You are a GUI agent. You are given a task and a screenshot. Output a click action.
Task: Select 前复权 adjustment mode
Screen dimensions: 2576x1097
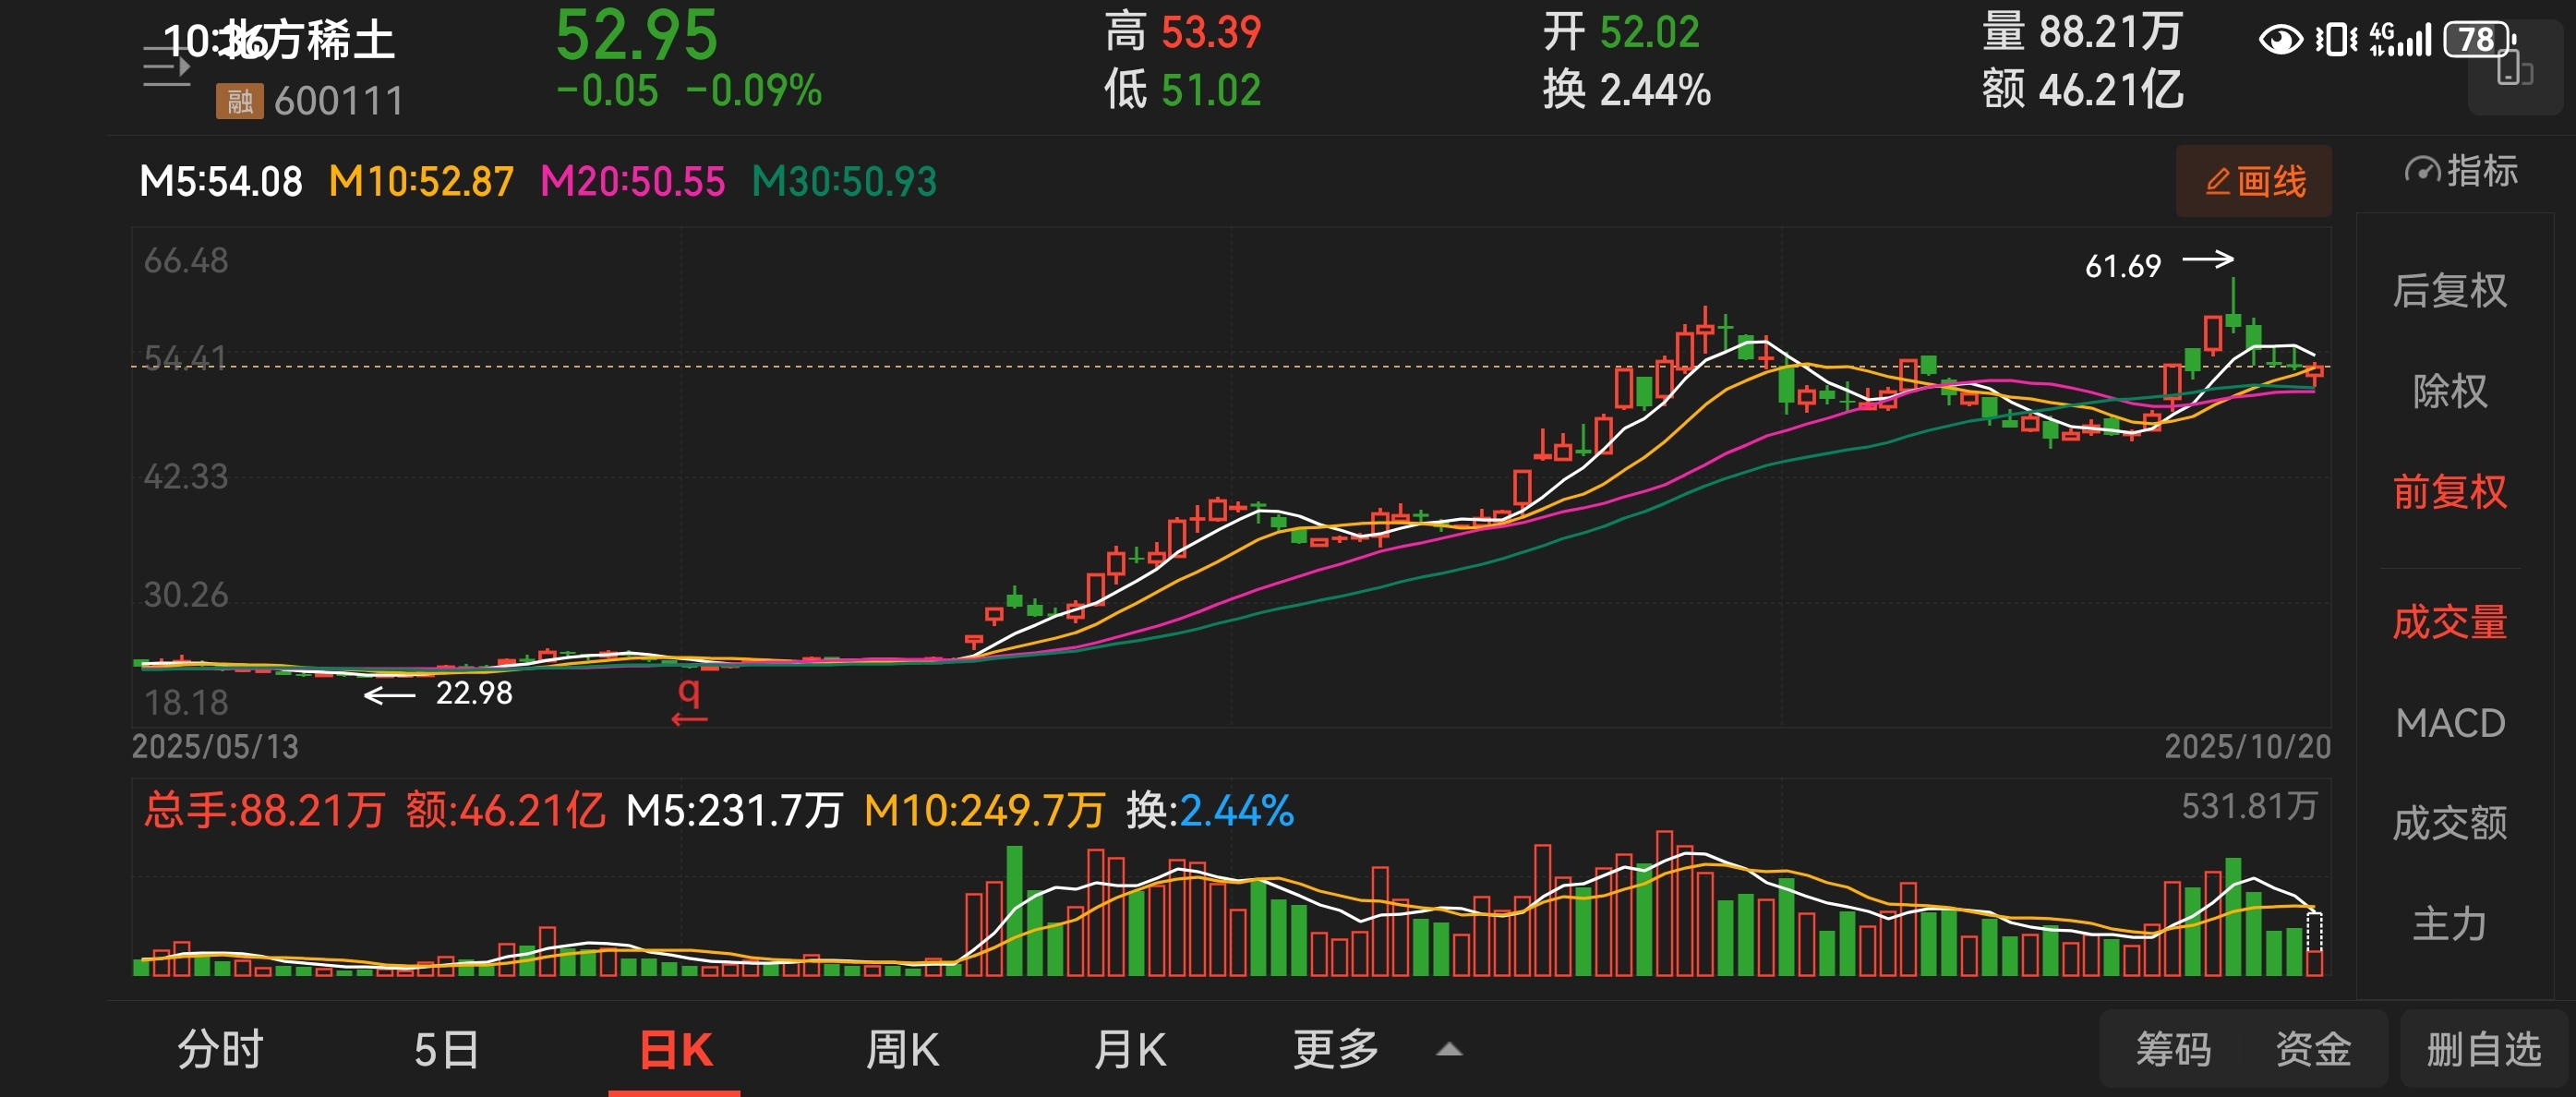point(2449,492)
